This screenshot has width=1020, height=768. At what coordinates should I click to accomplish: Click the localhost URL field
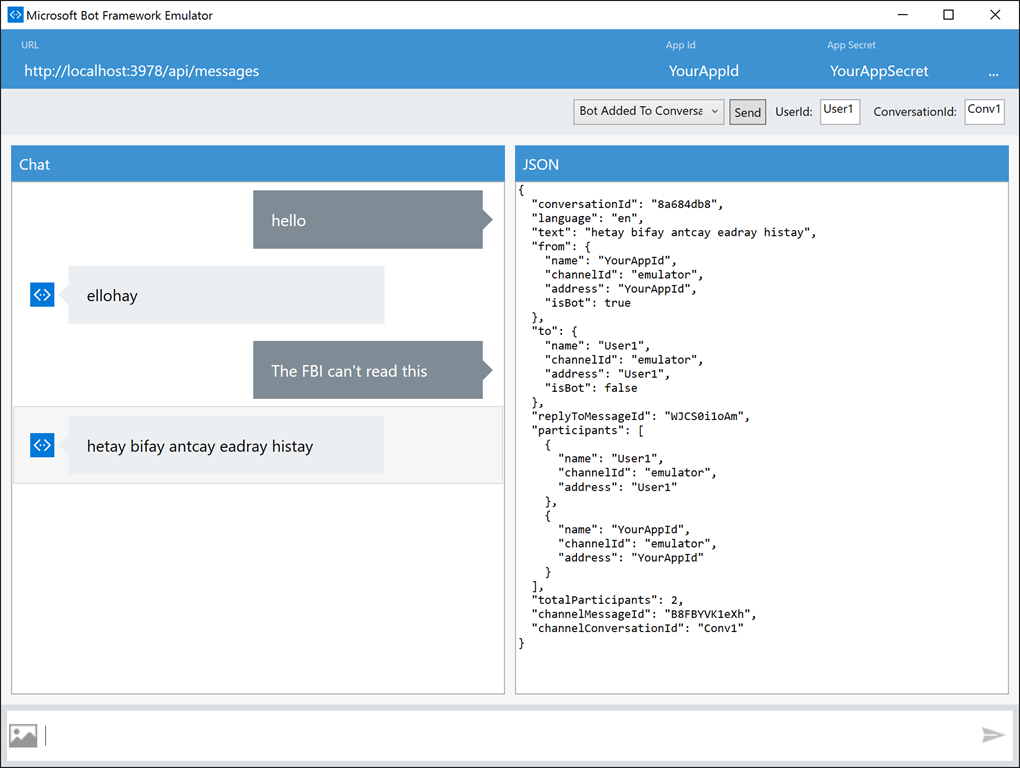tap(141, 72)
